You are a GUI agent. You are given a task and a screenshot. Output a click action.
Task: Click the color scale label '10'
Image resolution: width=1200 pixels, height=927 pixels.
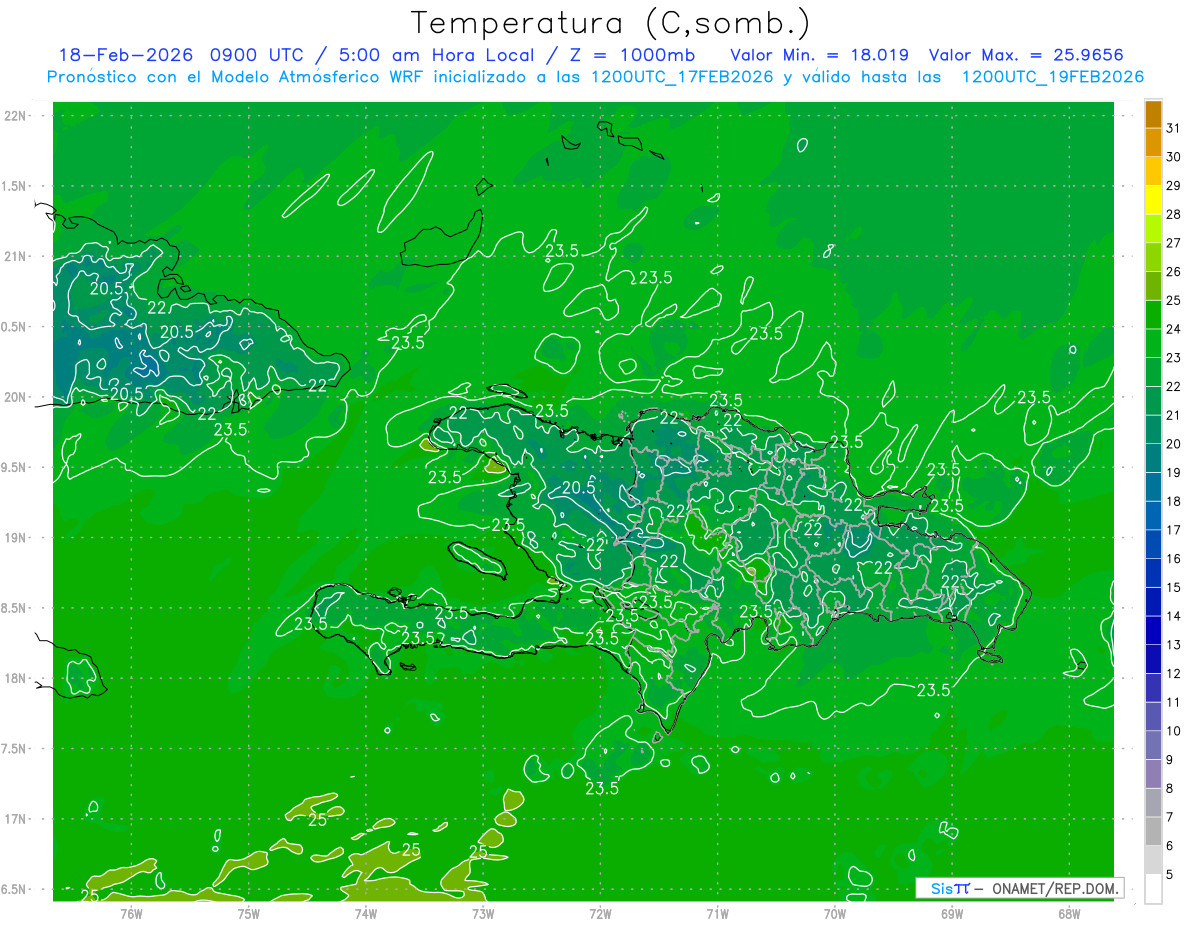(x=1174, y=731)
